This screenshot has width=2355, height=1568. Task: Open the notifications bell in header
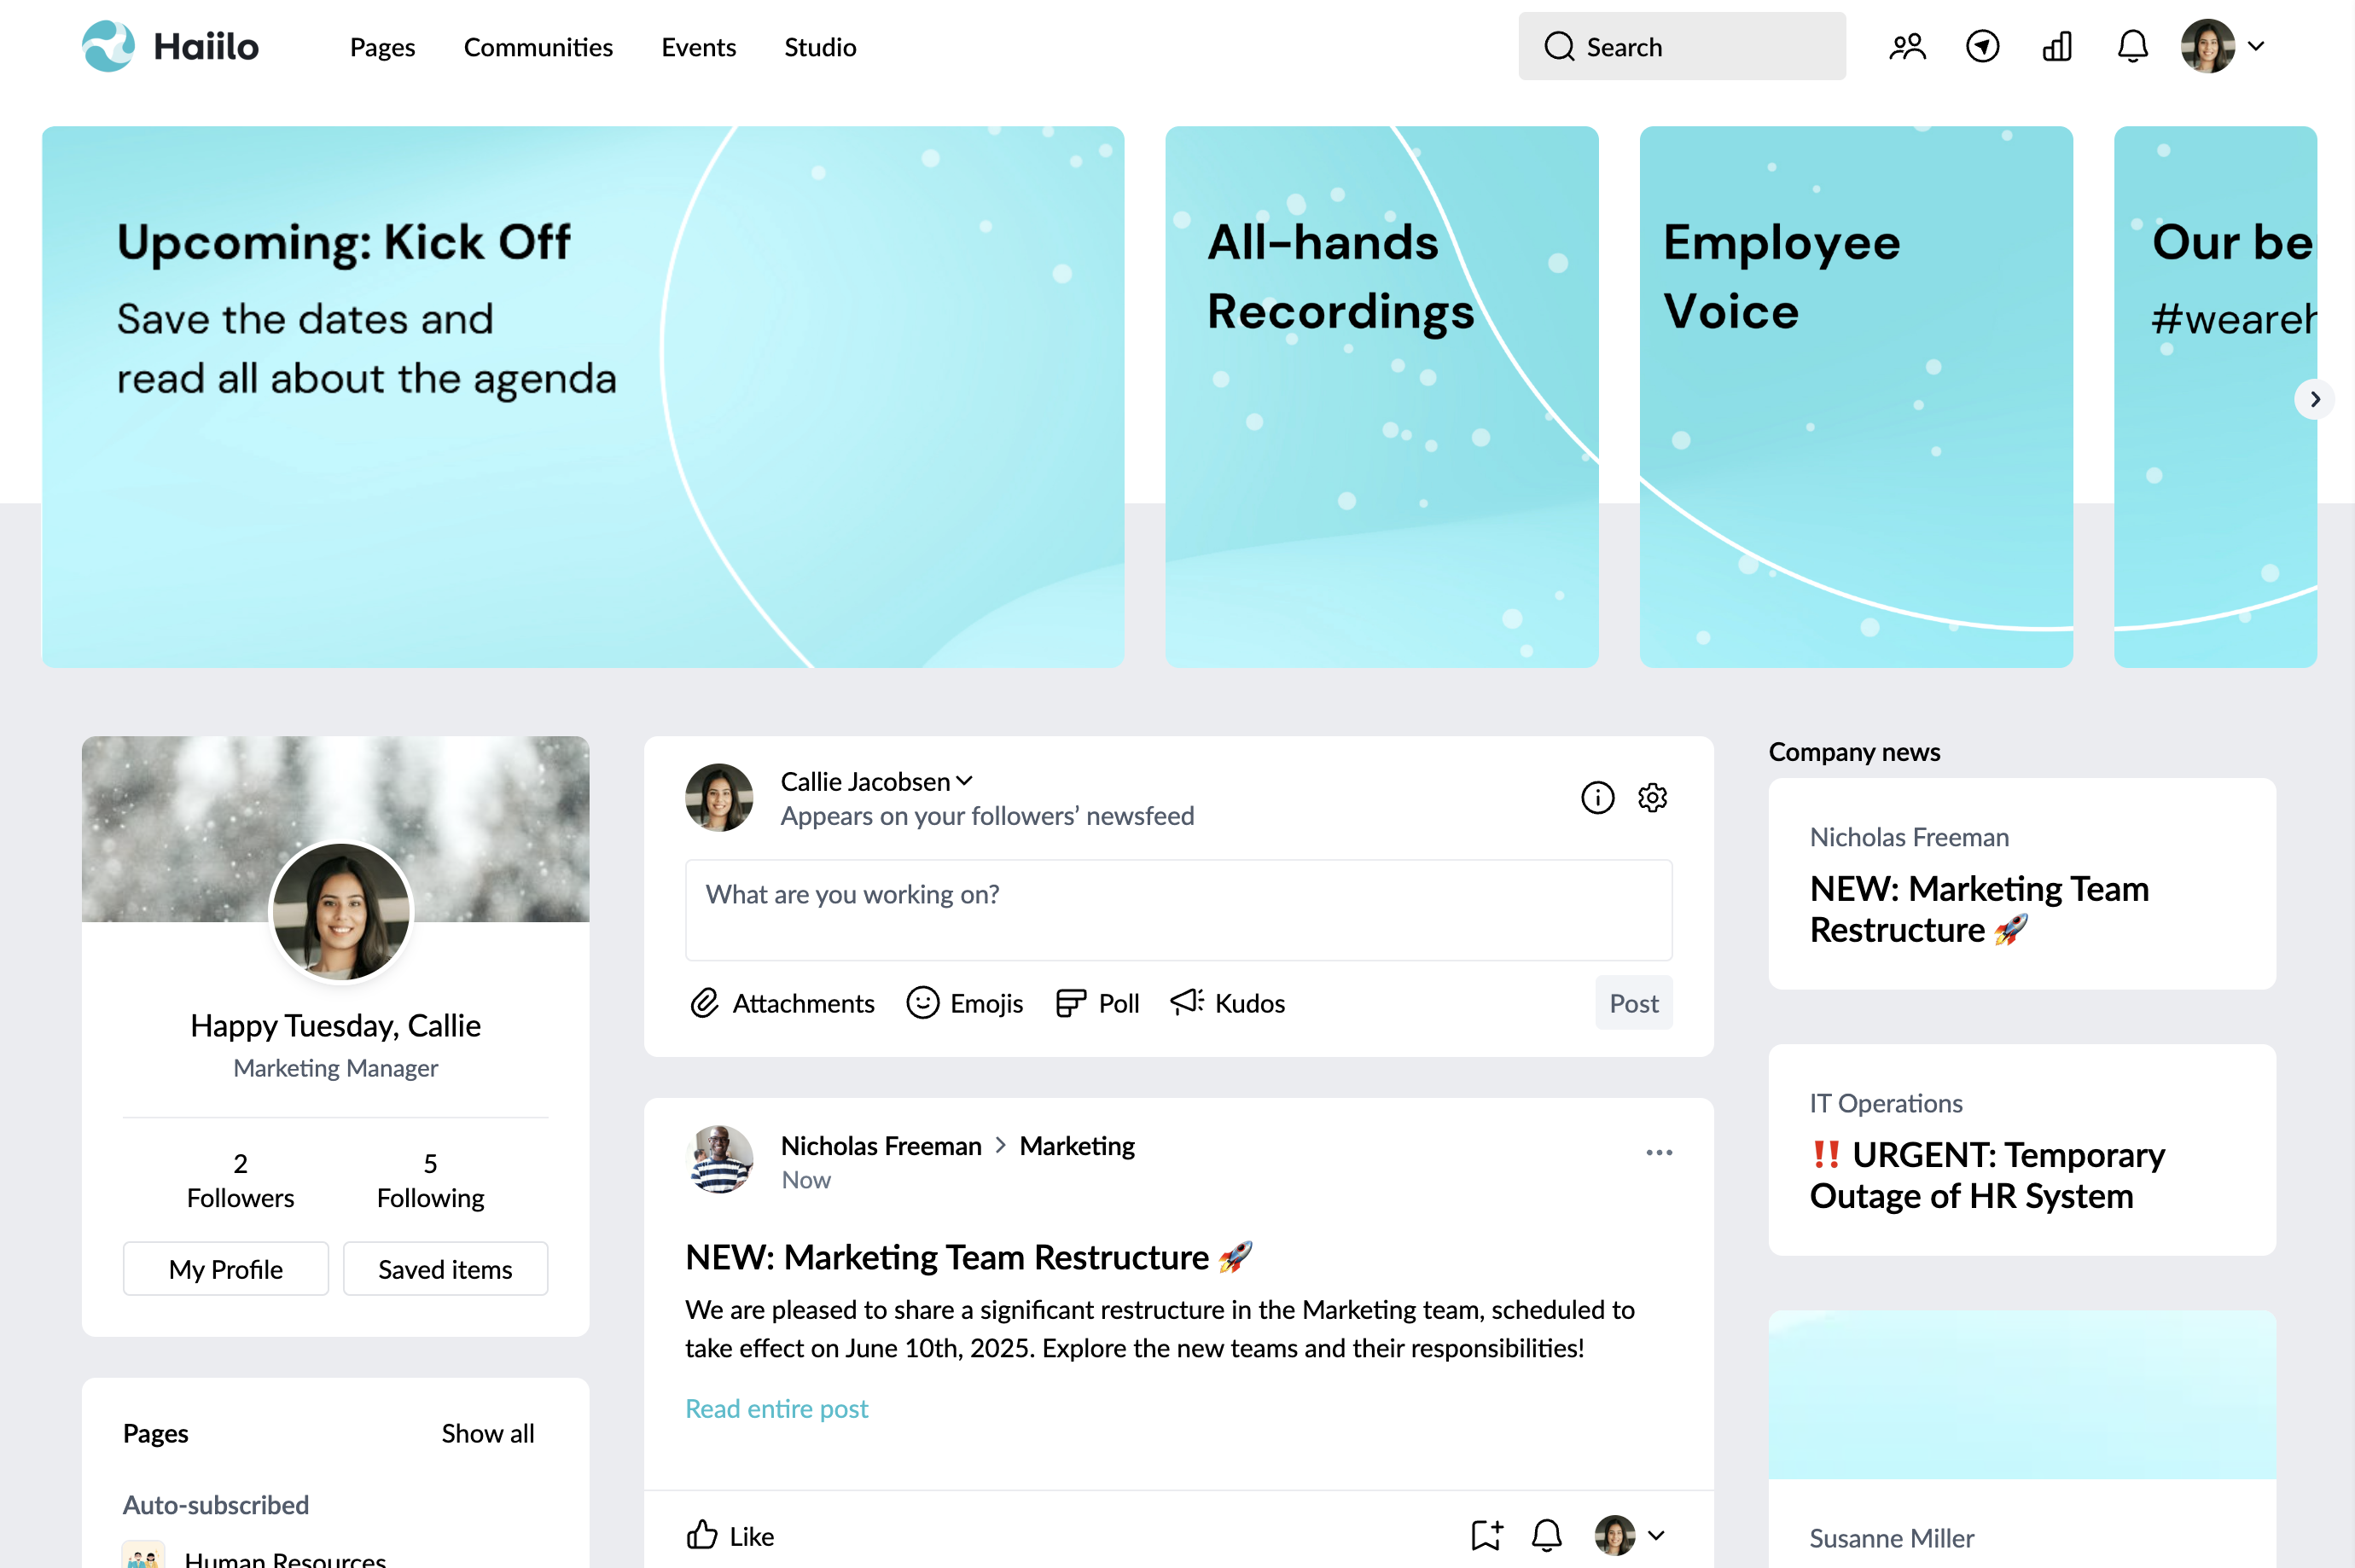[x=2132, y=47]
